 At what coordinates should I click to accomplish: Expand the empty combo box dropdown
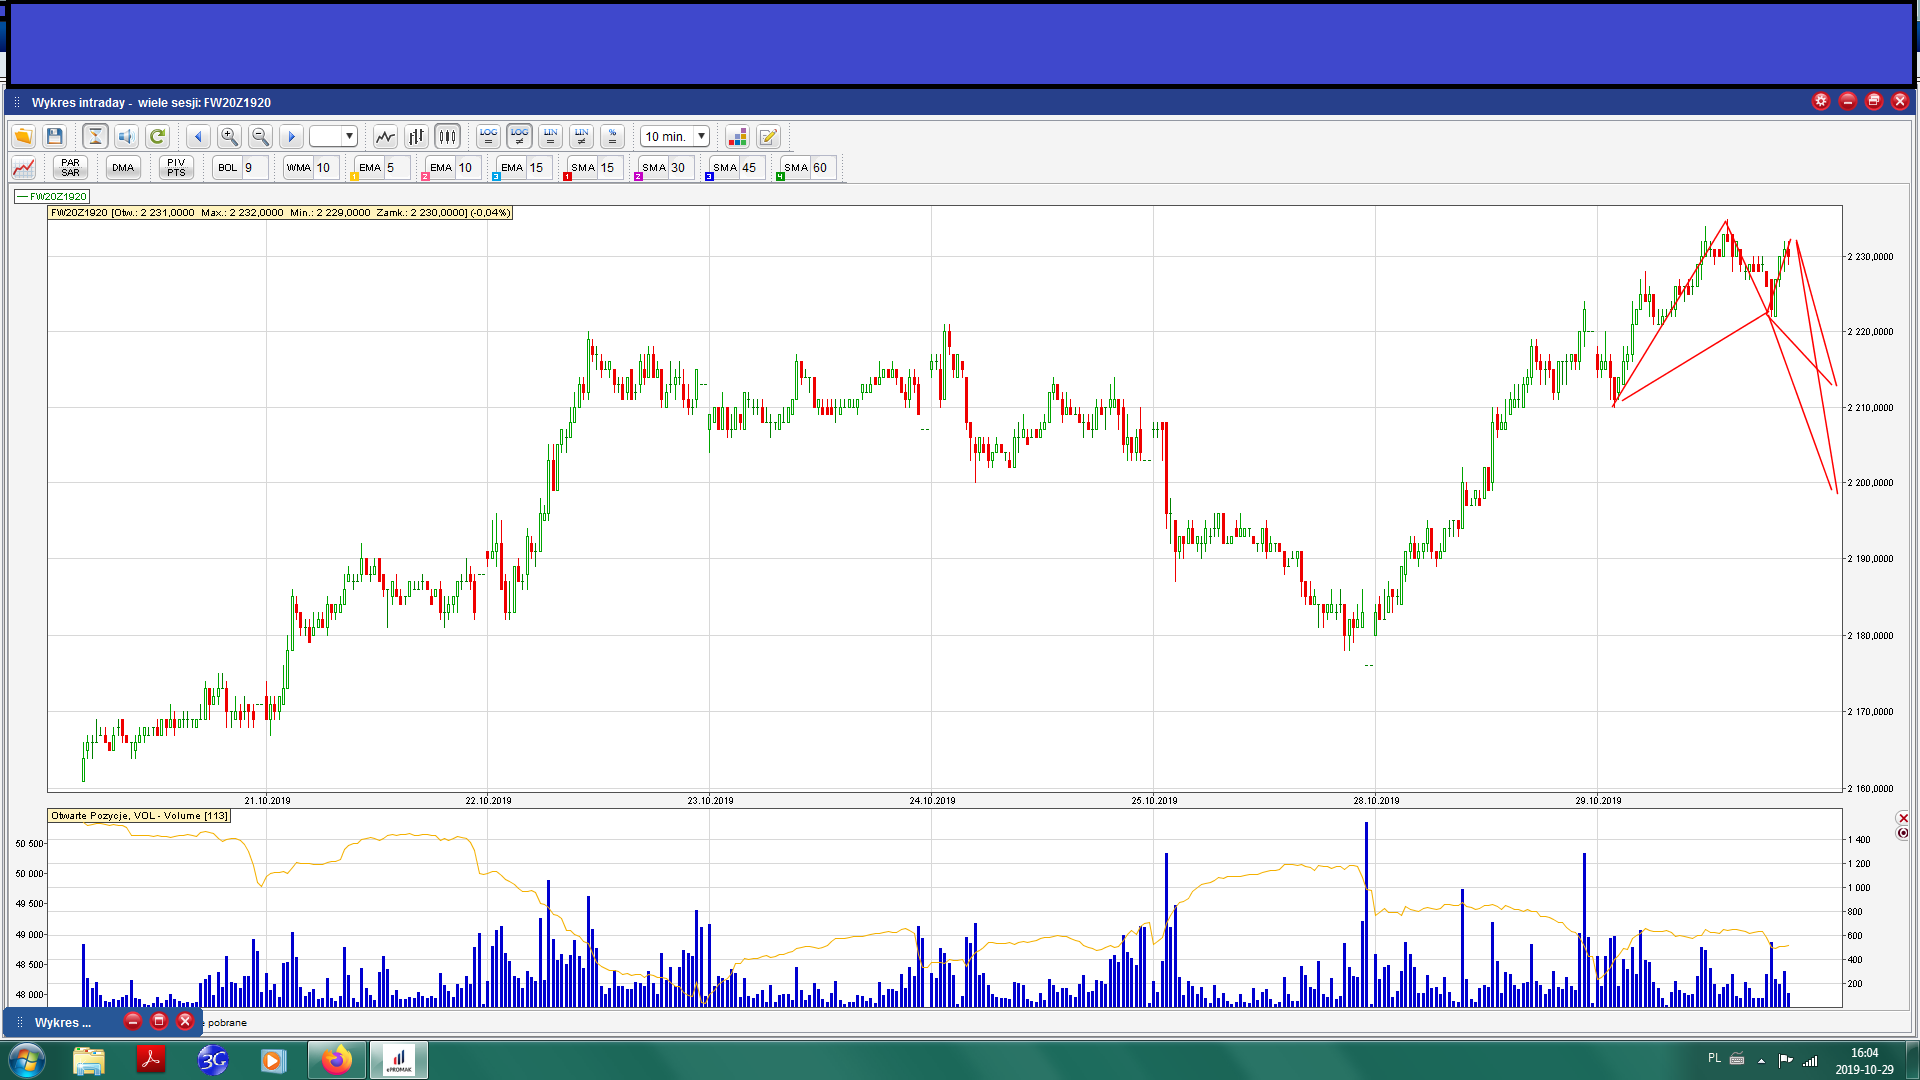(x=349, y=136)
